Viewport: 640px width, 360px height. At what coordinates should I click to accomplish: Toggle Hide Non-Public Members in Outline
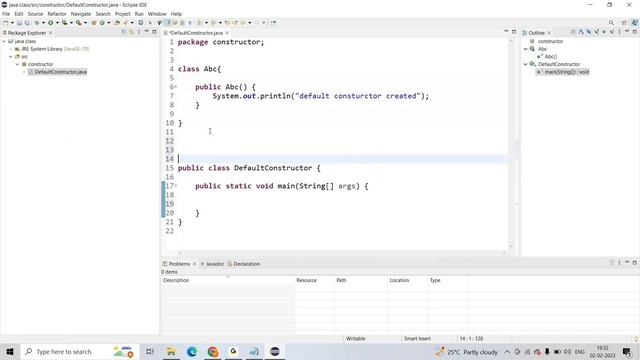click(x=604, y=32)
